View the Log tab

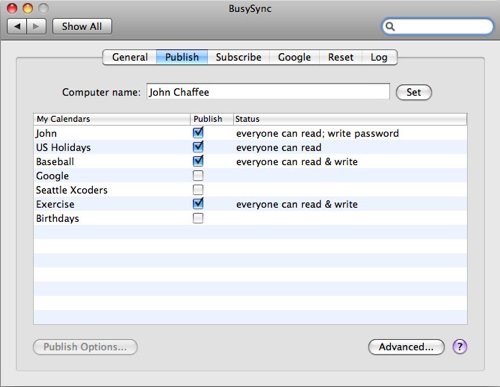click(379, 57)
